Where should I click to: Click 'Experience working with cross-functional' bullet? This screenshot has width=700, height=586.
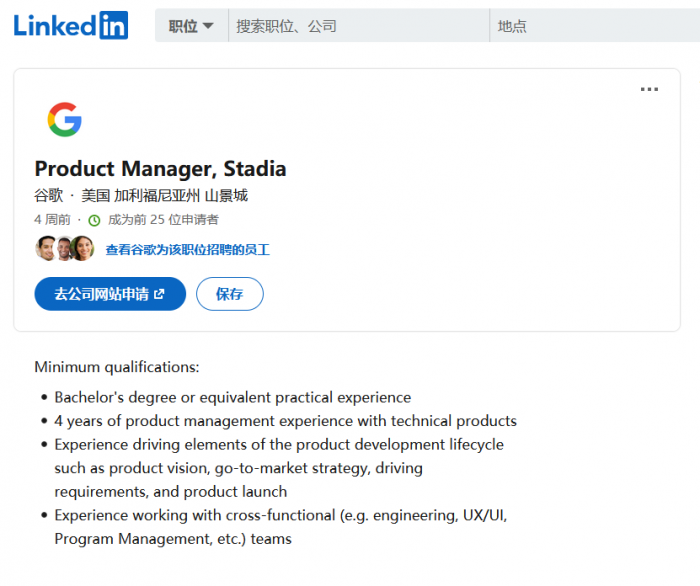tap(281, 527)
